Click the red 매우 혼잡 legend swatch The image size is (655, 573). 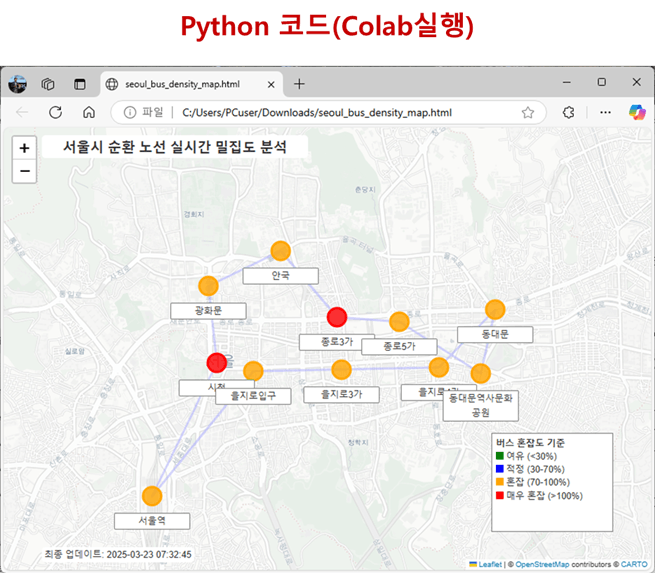500,495
